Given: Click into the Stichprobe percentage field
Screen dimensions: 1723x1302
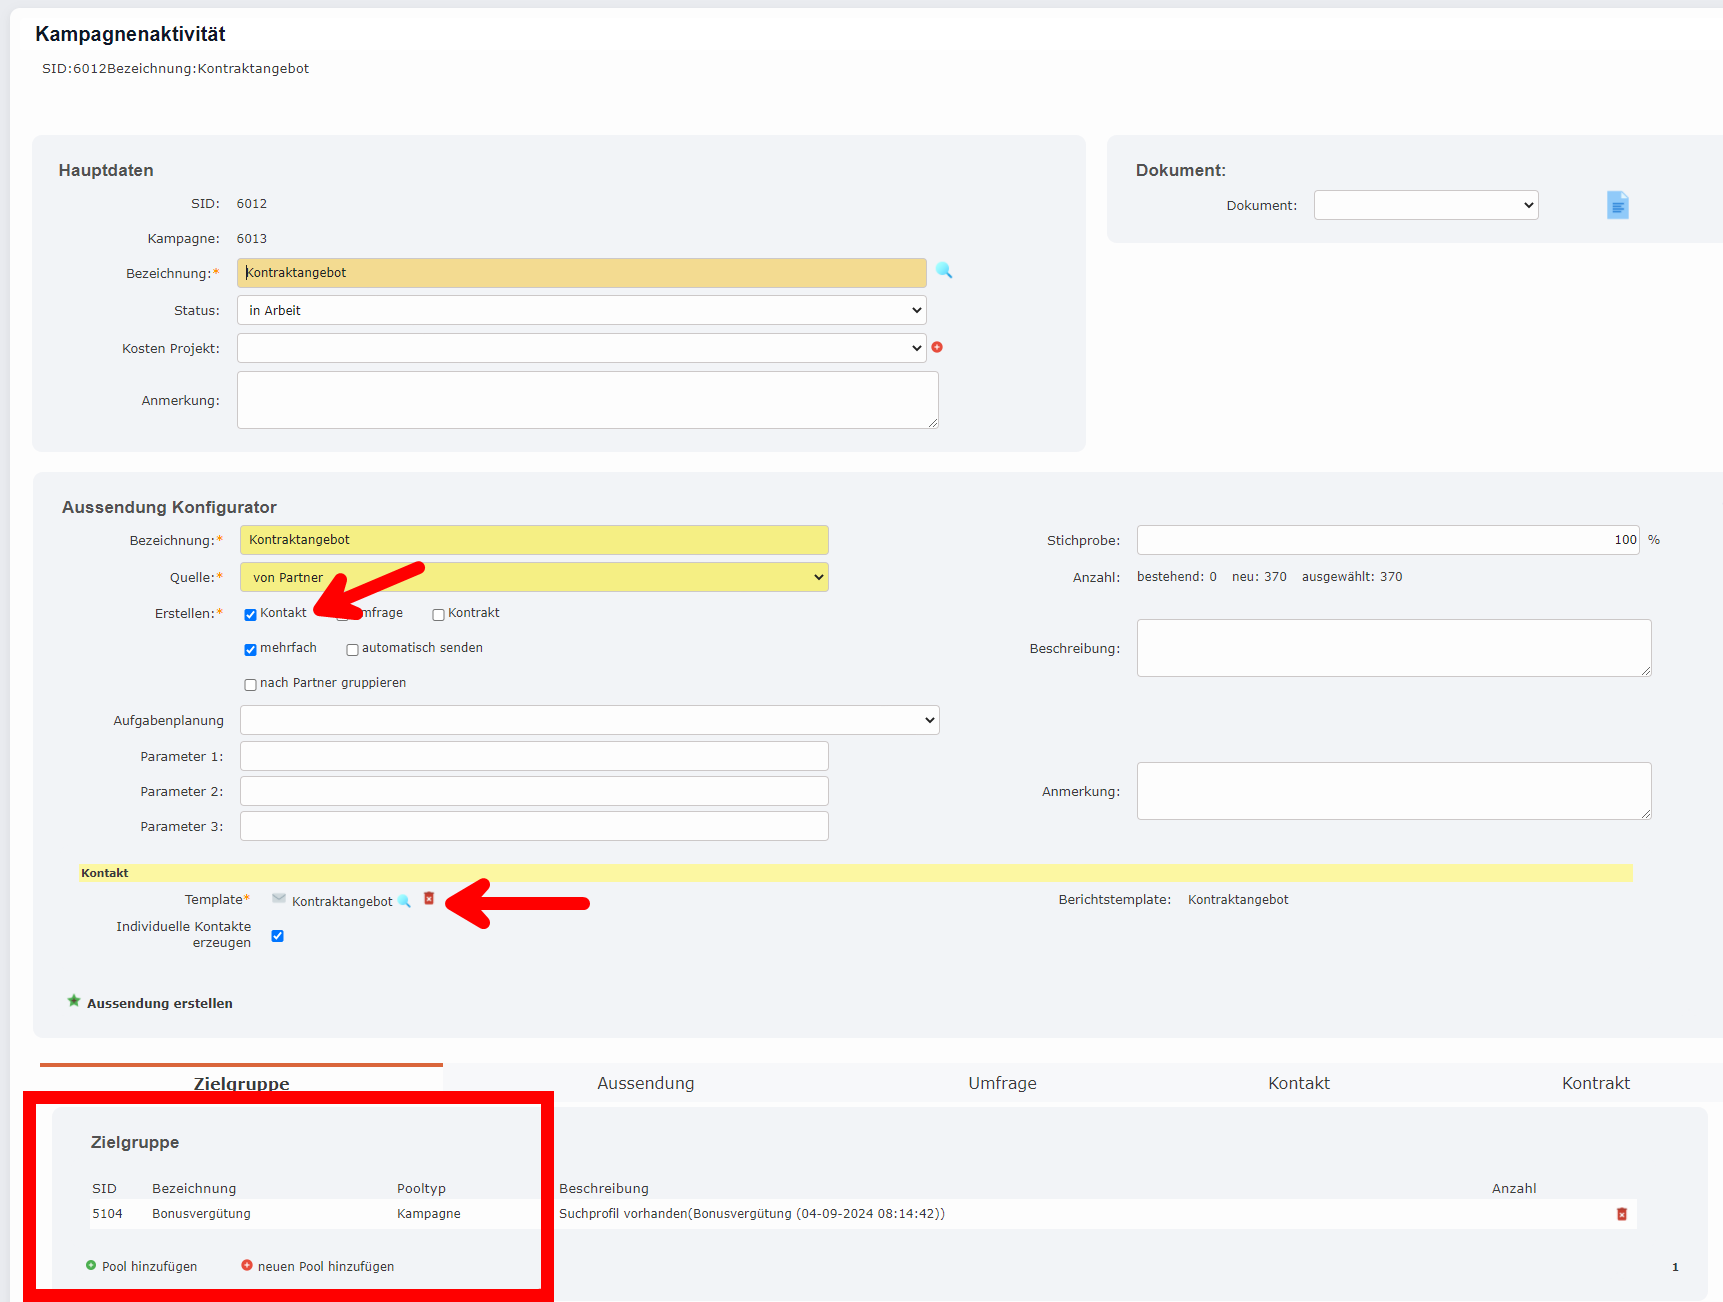Looking at the screenshot, I should pyautogui.click(x=1387, y=540).
